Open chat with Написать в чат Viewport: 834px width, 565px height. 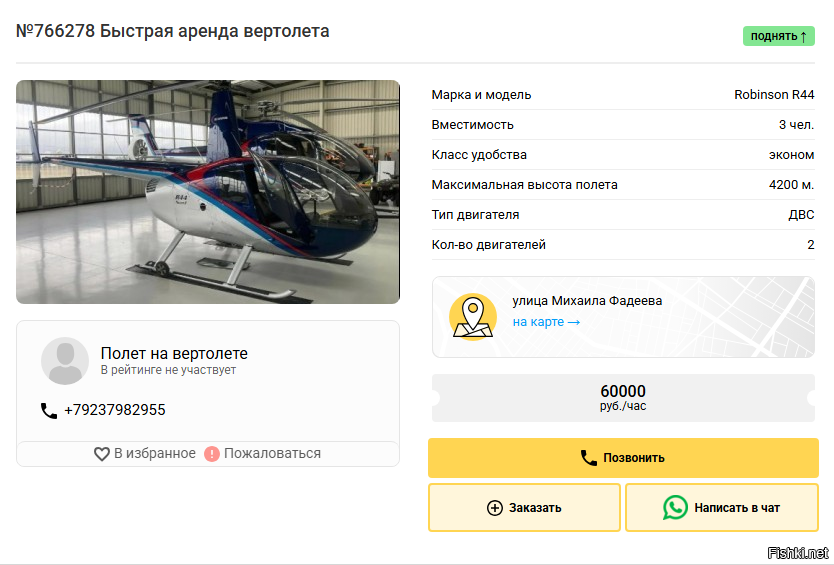pos(722,508)
